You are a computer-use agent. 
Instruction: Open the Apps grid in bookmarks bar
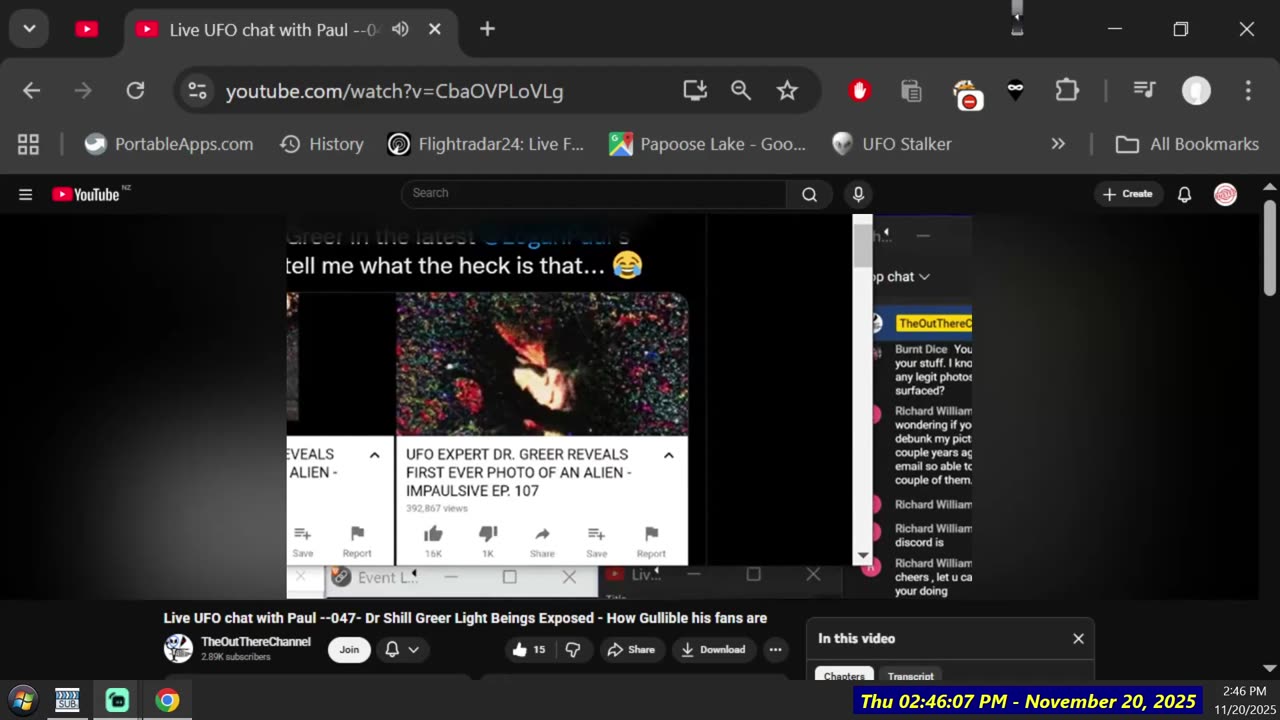pyautogui.click(x=28, y=144)
